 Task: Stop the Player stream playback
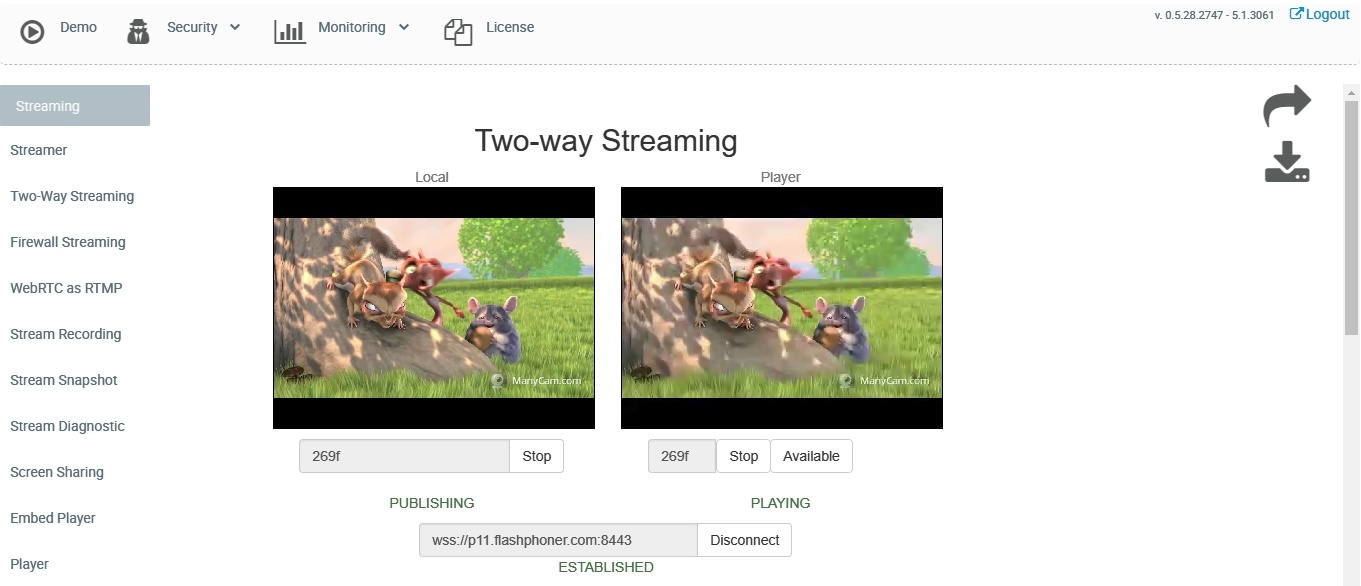743,456
